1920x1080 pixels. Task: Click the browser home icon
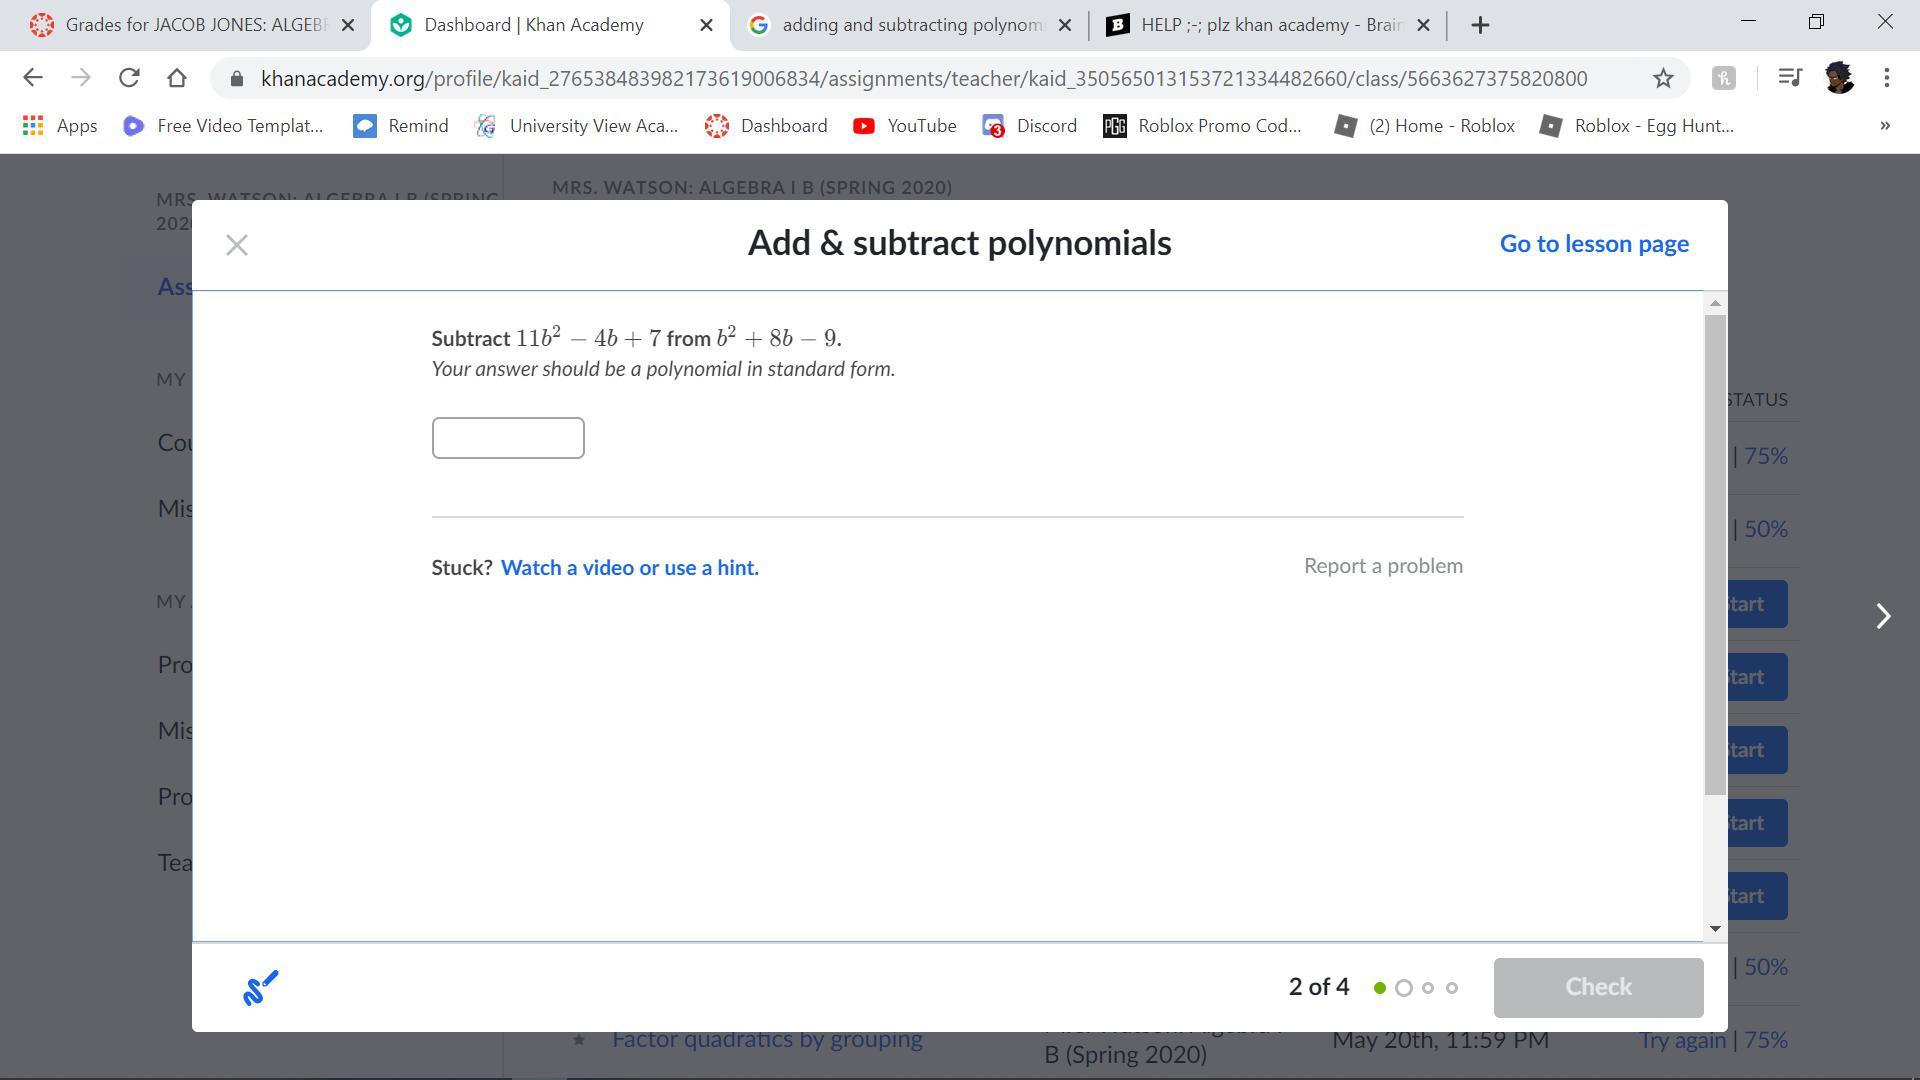click(177, 78)
